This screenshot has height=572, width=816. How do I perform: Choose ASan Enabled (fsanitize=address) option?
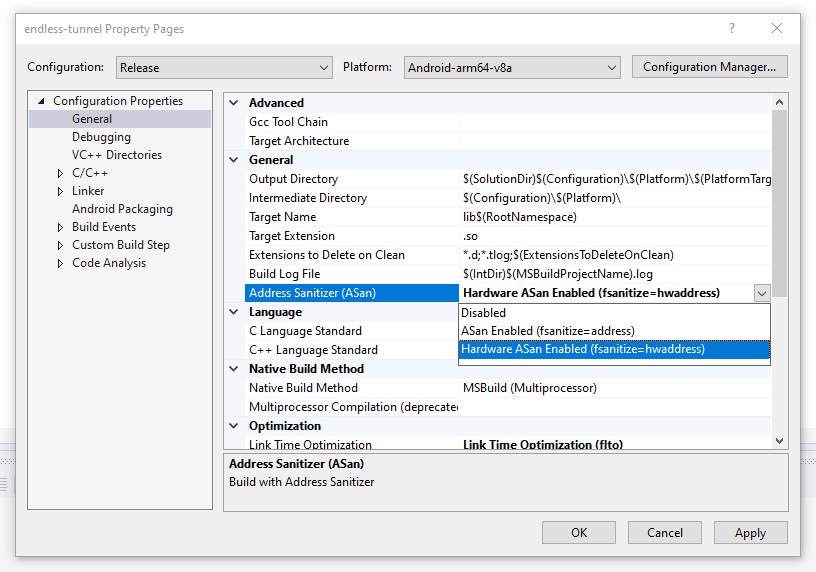[547, 331]
